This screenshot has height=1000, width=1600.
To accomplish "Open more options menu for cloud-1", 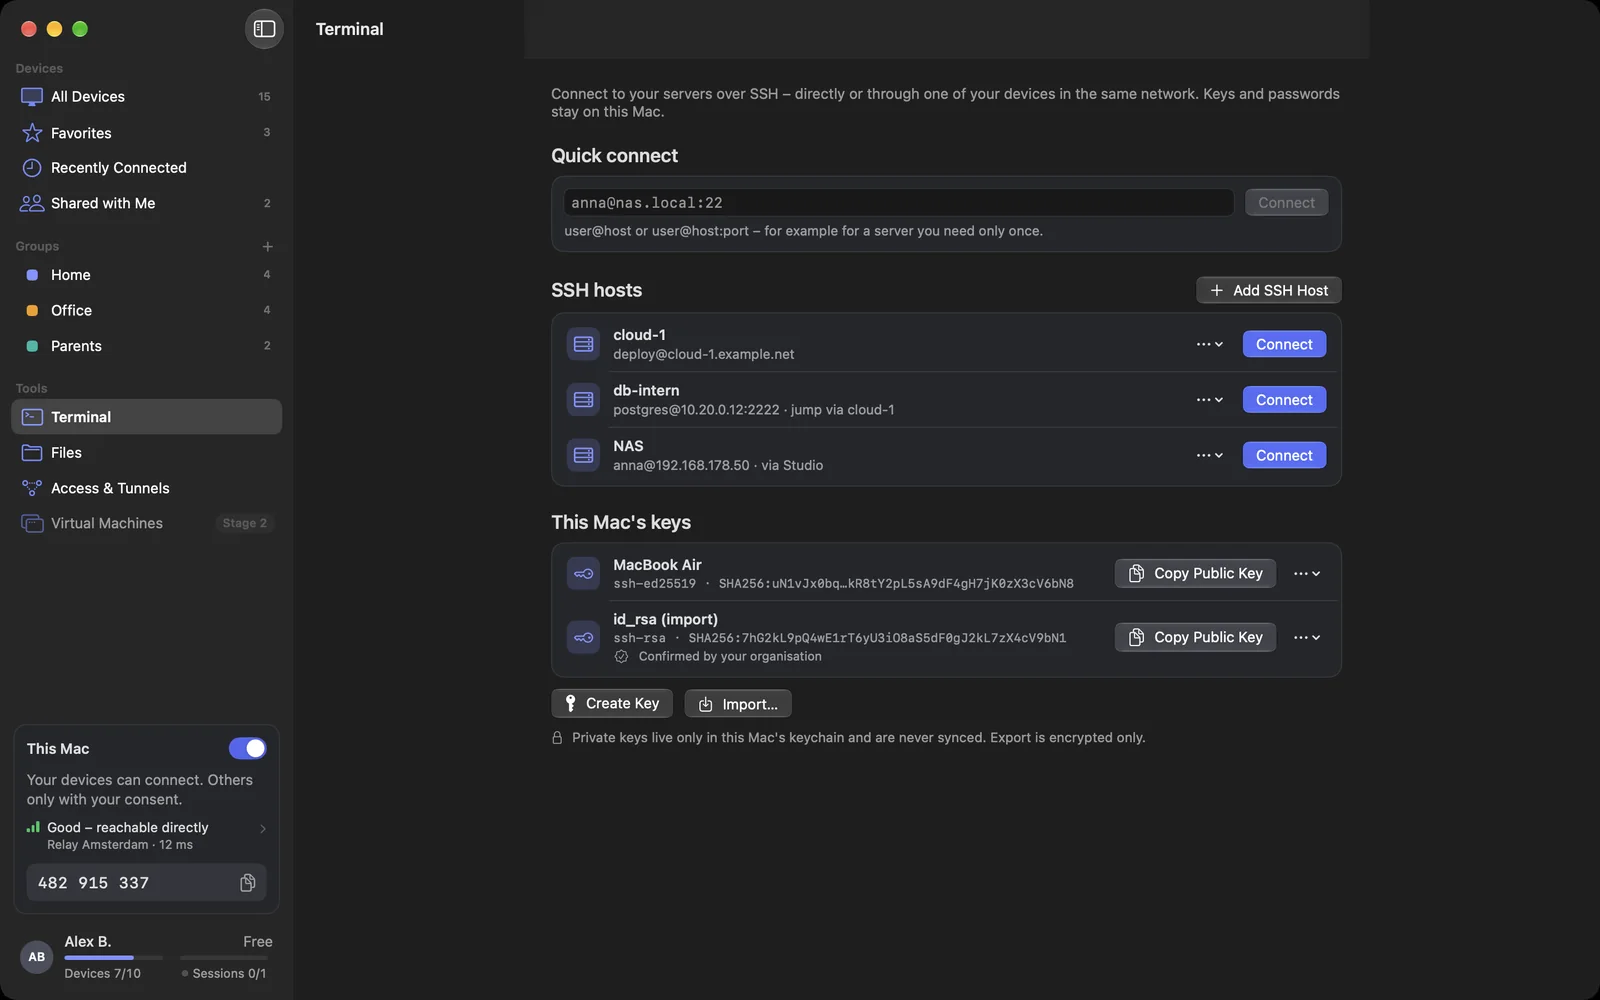I will click(1209, 344).
